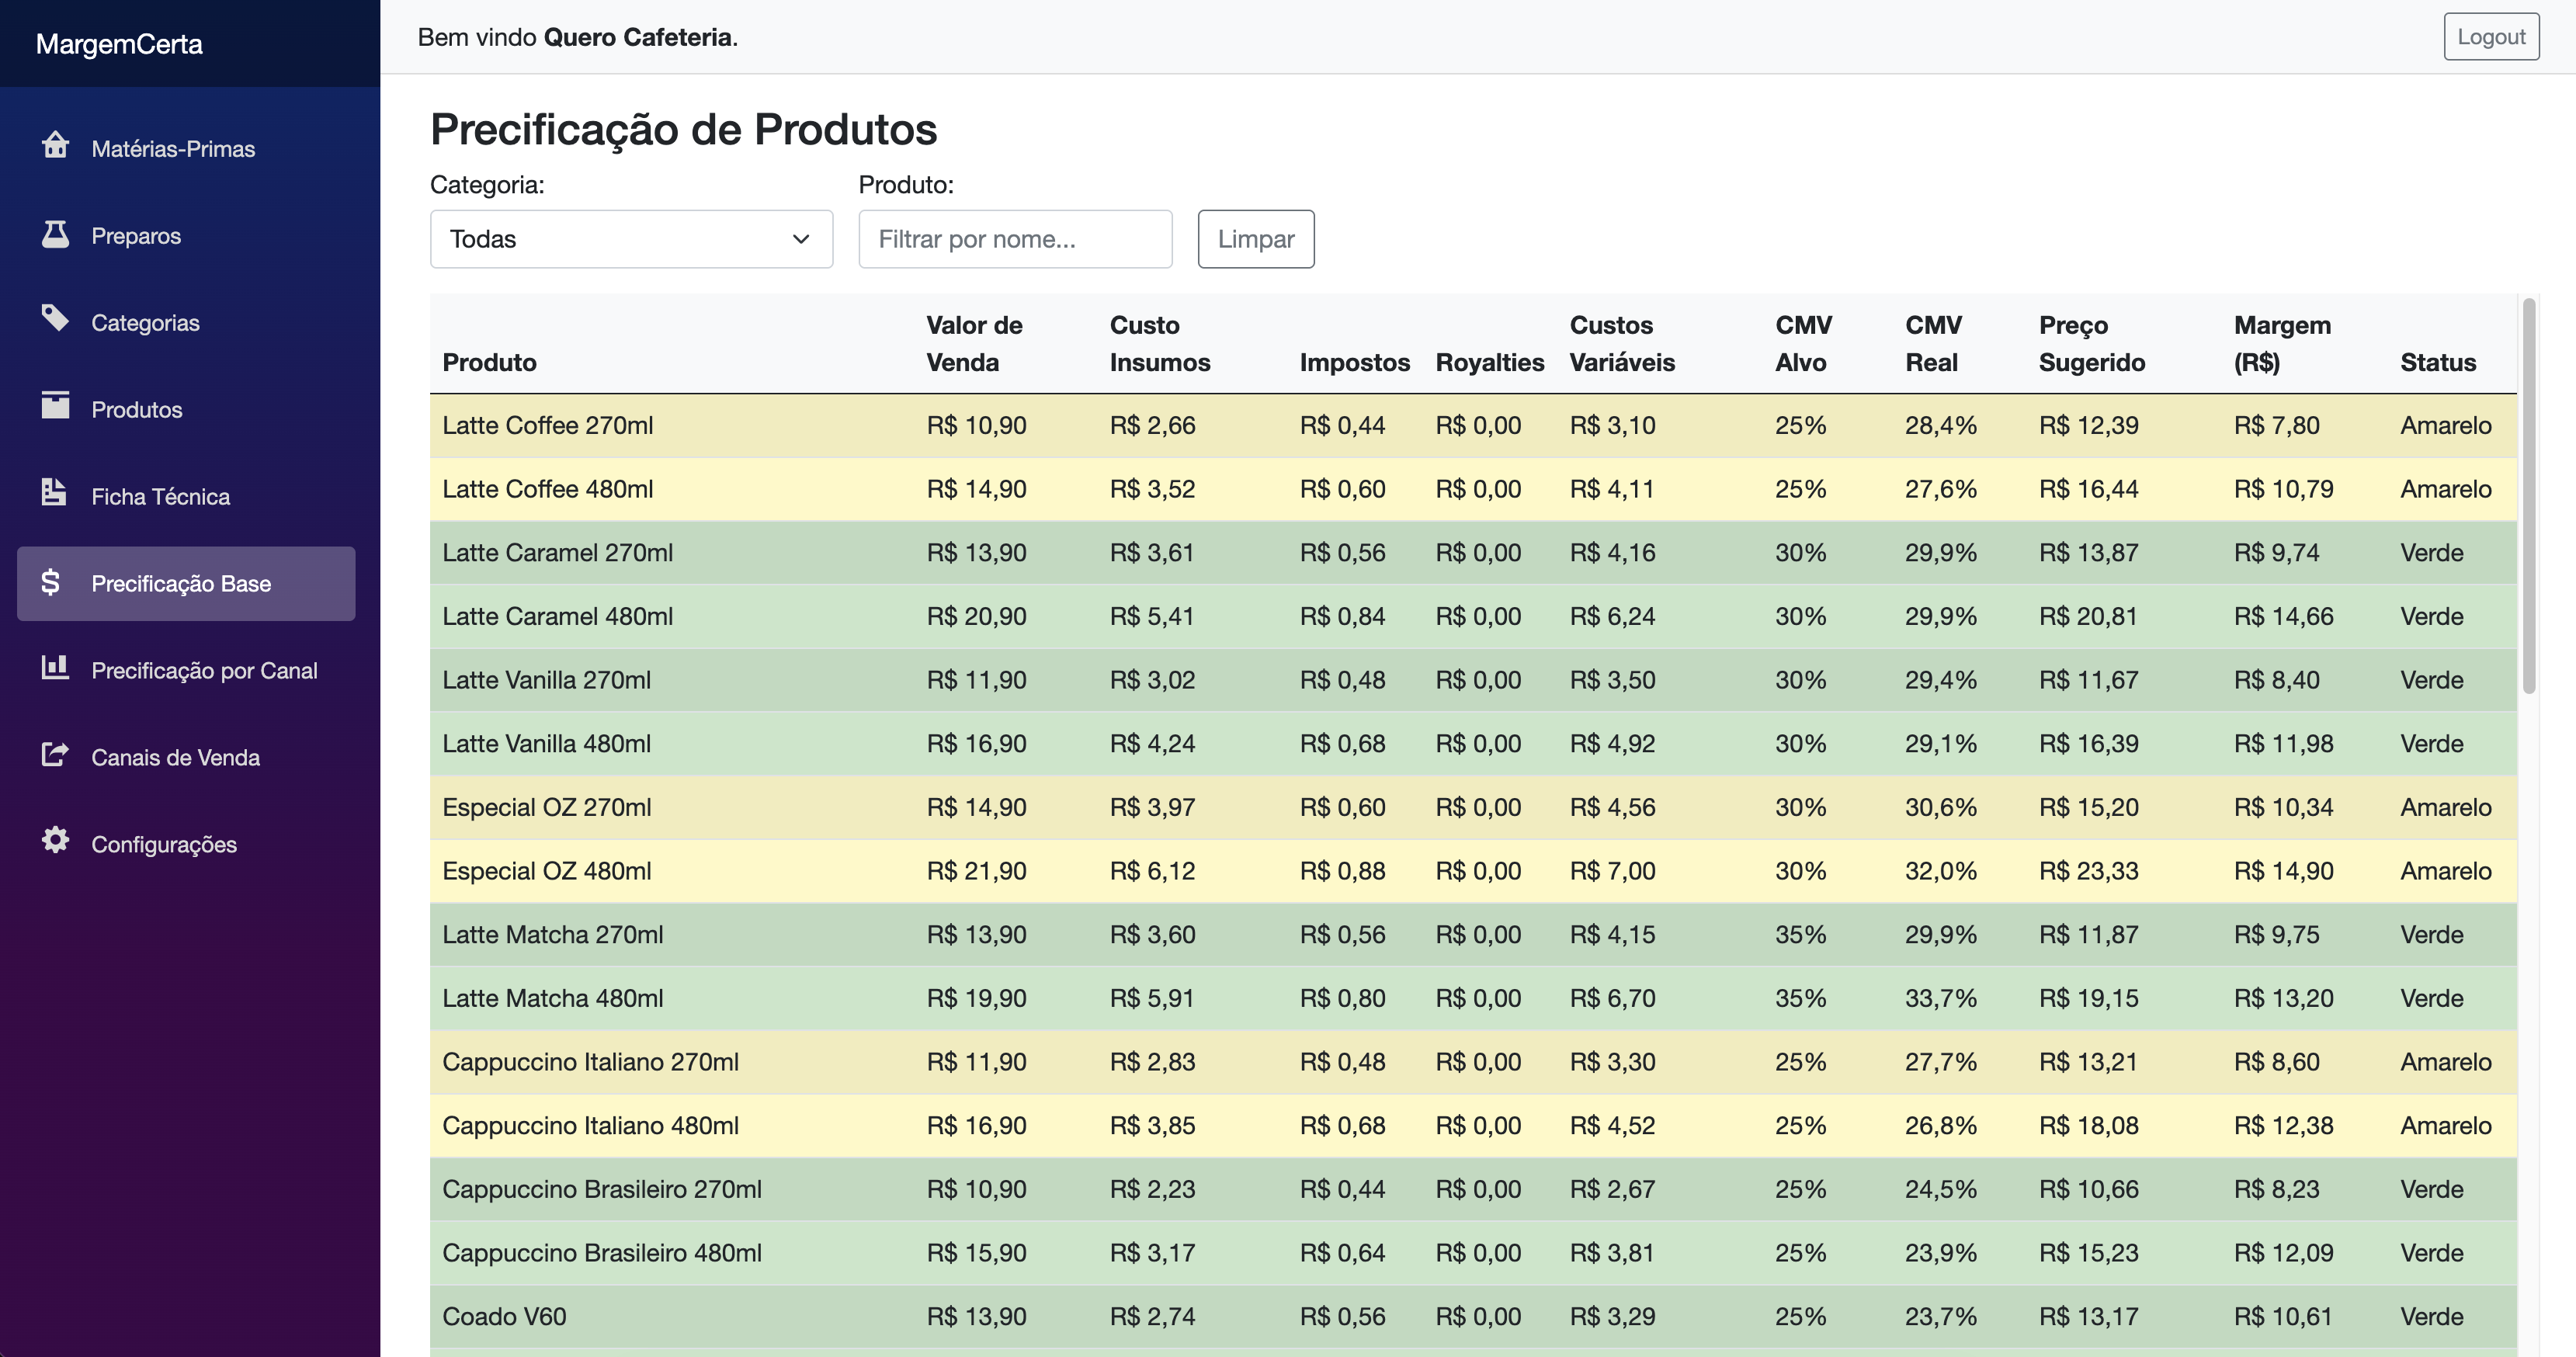The height and width of the screenshot is (1357, 2576).
Task: Click the share icon for Canais de Venda
Action: coord(57,757)
